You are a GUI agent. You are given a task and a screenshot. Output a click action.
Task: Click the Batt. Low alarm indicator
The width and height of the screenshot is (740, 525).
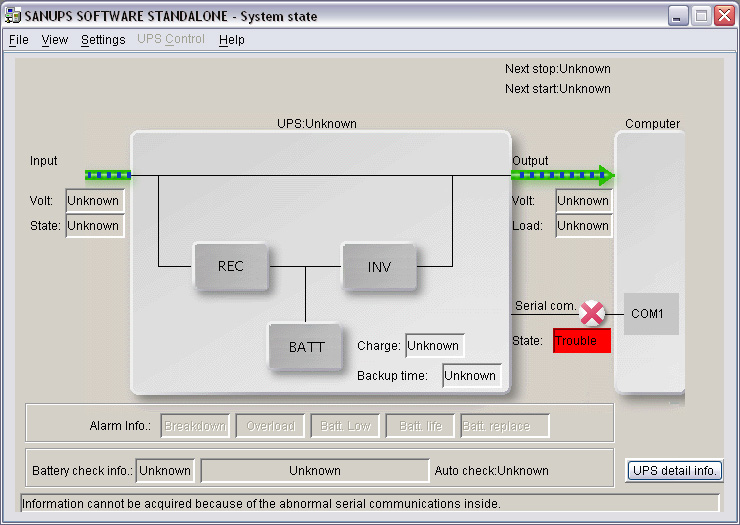click(x=345, y=426)
